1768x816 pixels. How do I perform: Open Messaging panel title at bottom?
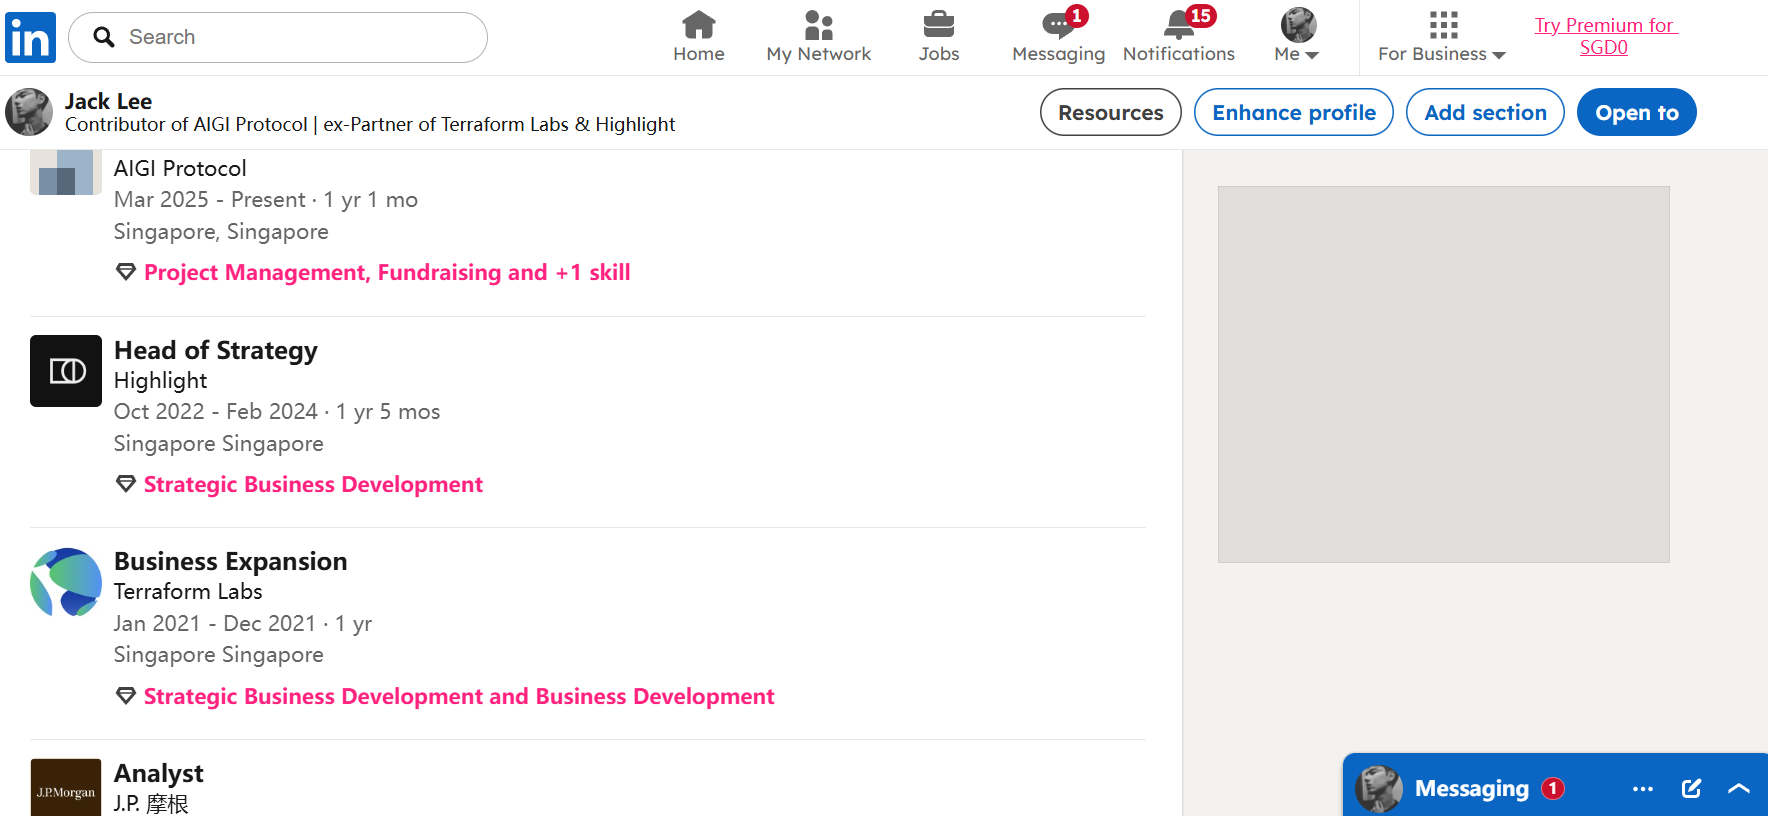click(1472, 789)
